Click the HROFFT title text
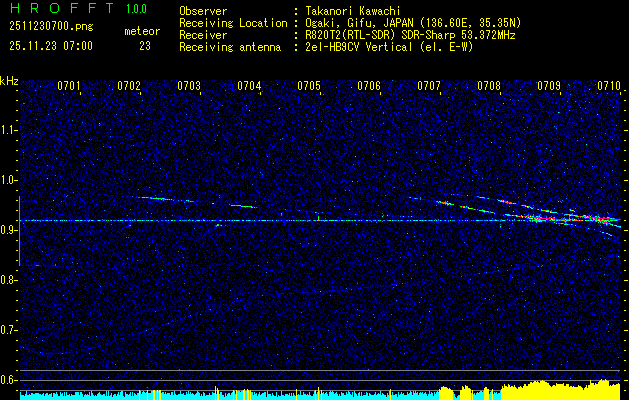 click(x=61, y=9)
